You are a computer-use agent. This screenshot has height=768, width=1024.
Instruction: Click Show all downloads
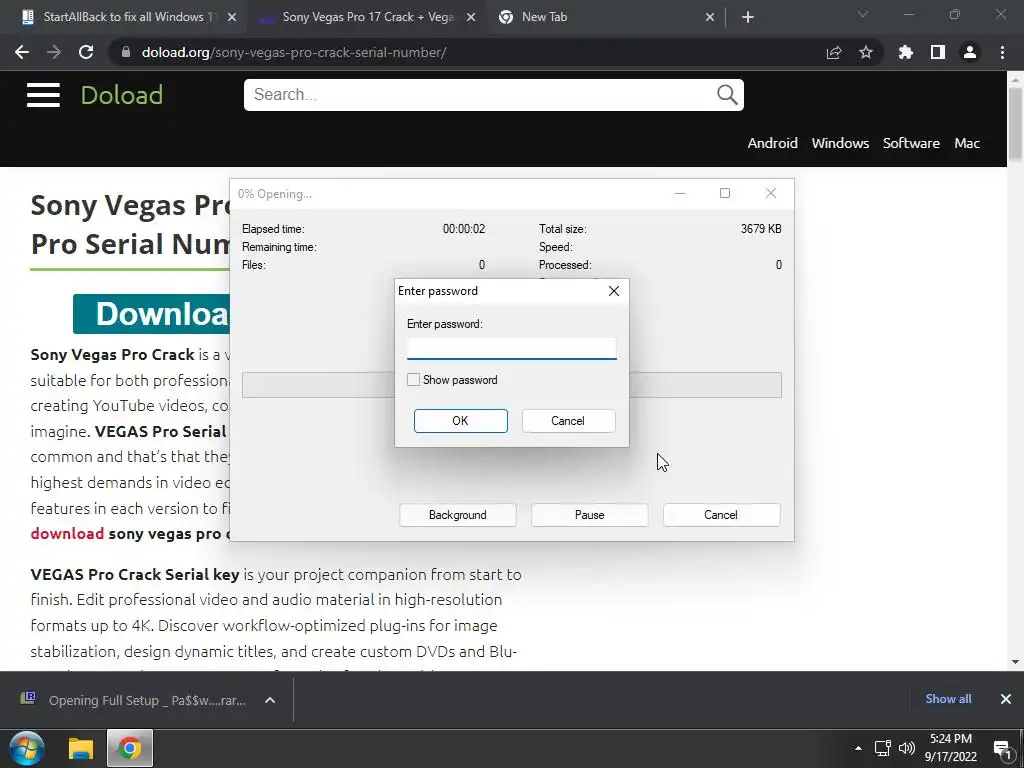[x=948, y=699]
